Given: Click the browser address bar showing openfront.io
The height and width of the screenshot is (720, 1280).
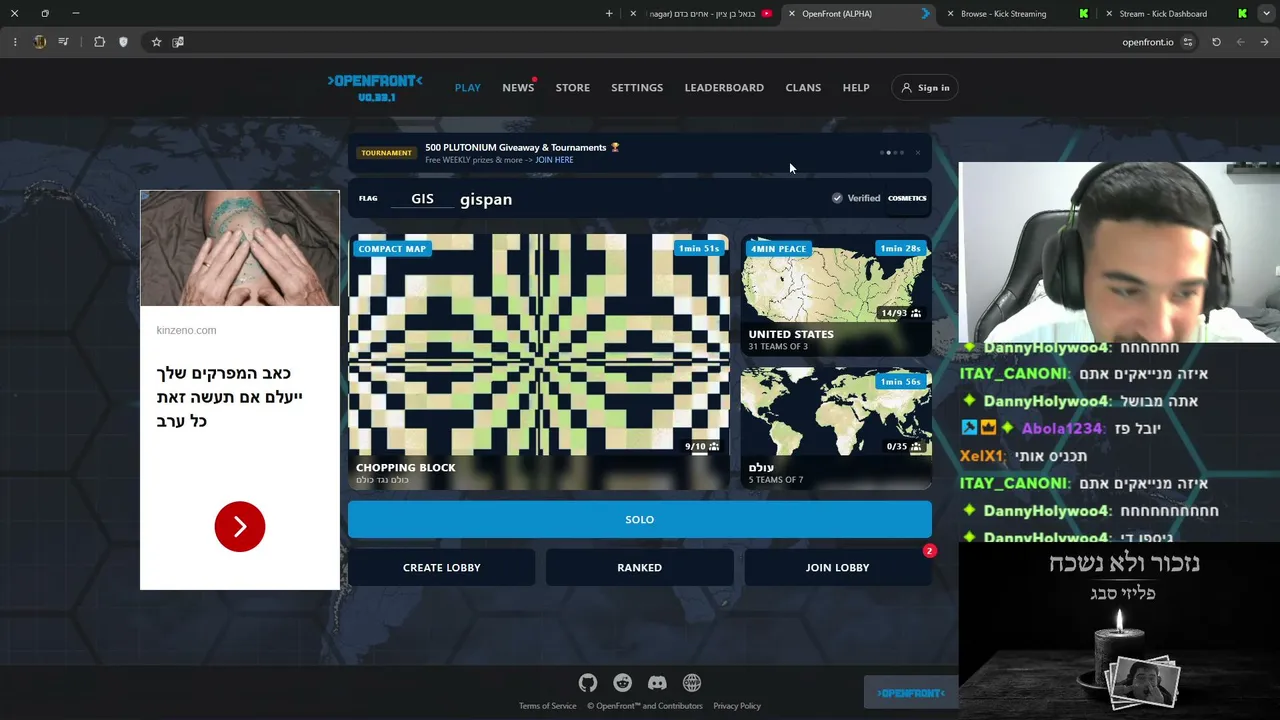Looking at the screenshot, I should point(1148,42).
